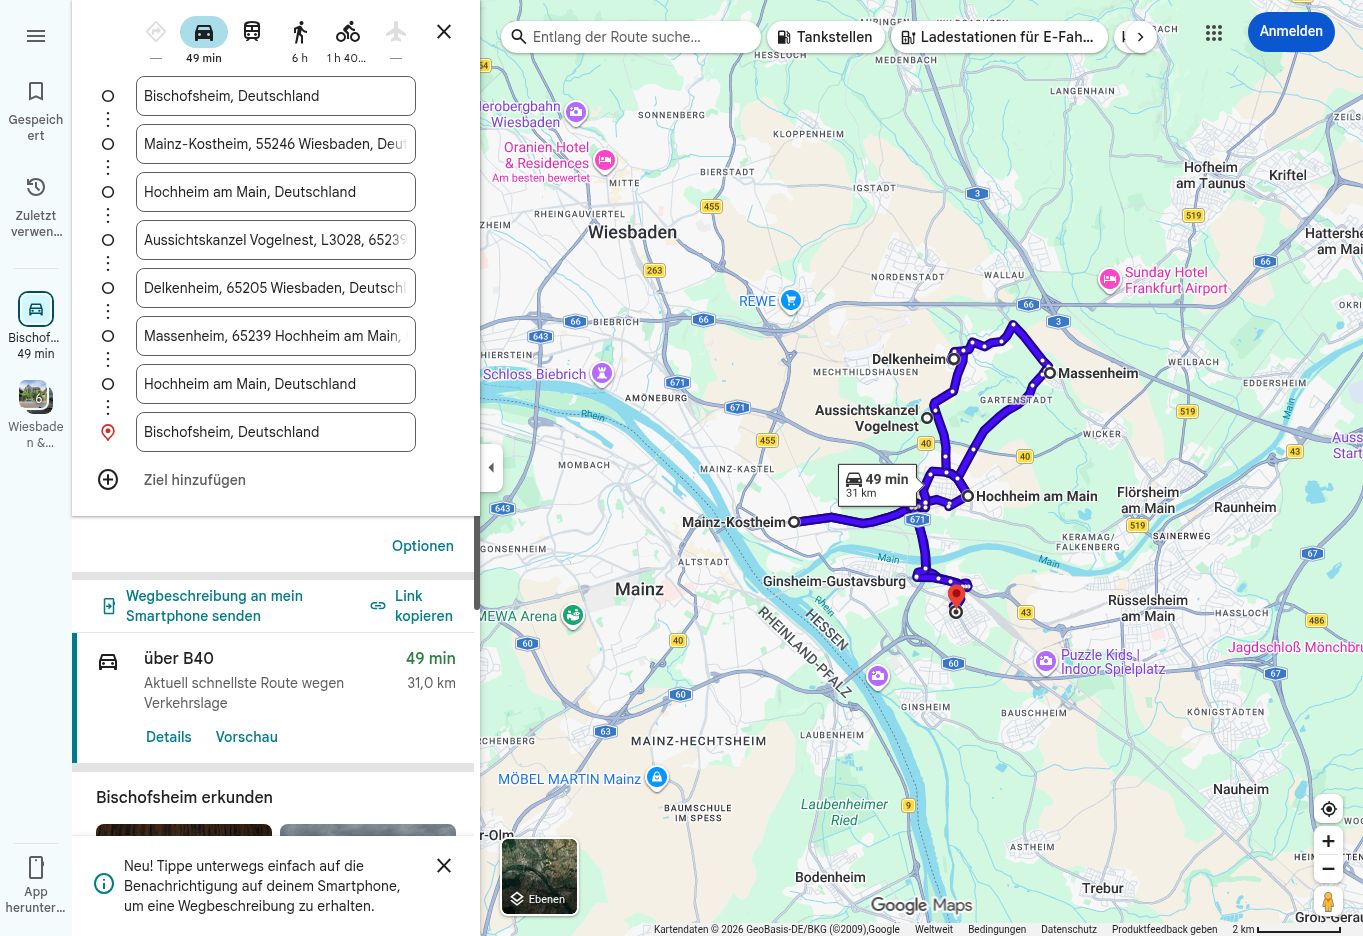Click the info icon in notification tip
Viewport: 1363px width, 936px height.
(104, 884)
